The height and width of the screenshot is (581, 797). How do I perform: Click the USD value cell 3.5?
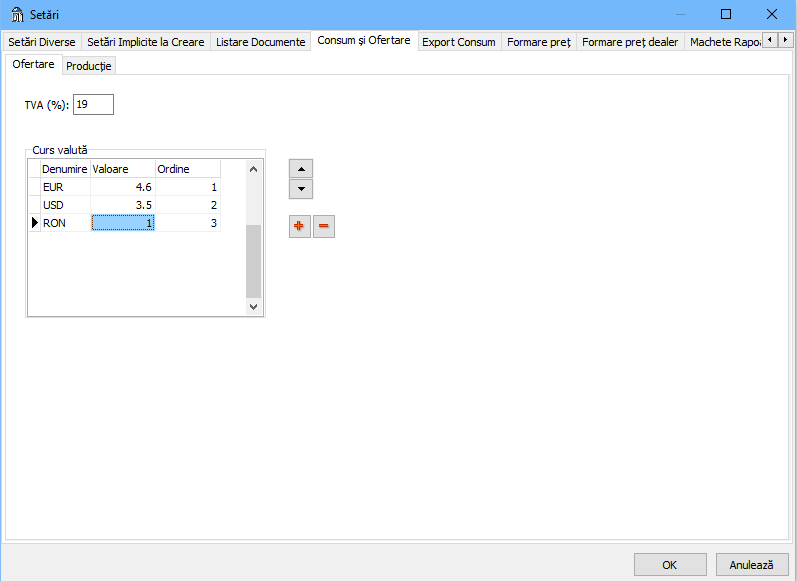[123, 205]
